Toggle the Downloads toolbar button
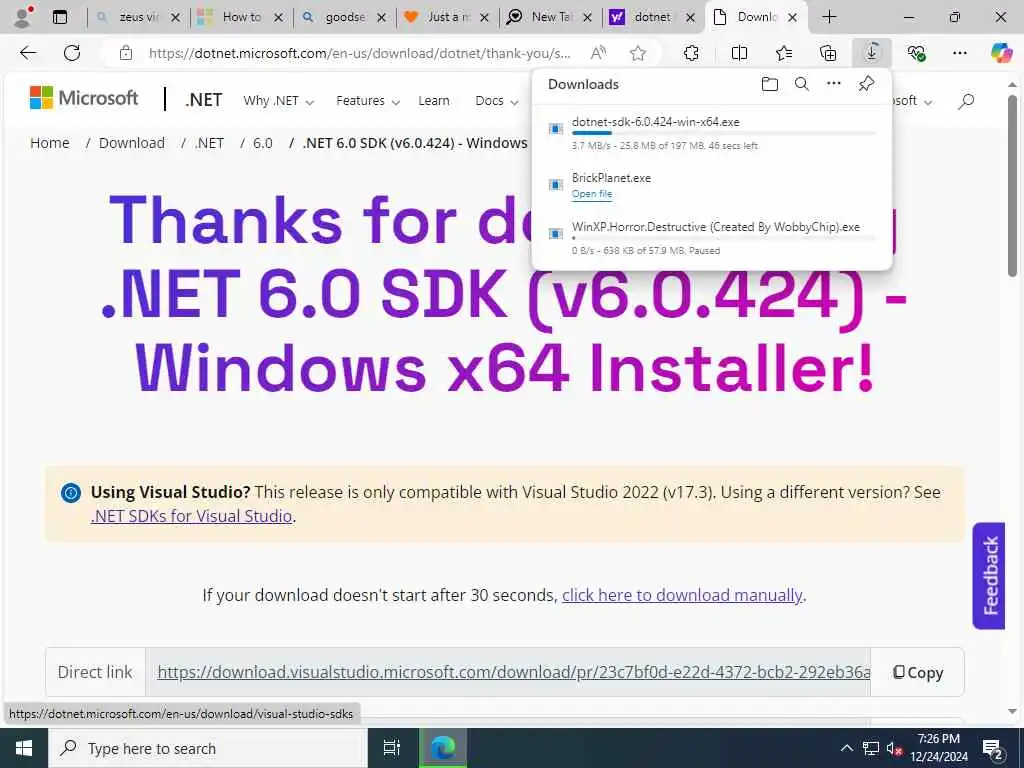The width and height of the screenshot is (1024, 768). (x=872, y=53)
